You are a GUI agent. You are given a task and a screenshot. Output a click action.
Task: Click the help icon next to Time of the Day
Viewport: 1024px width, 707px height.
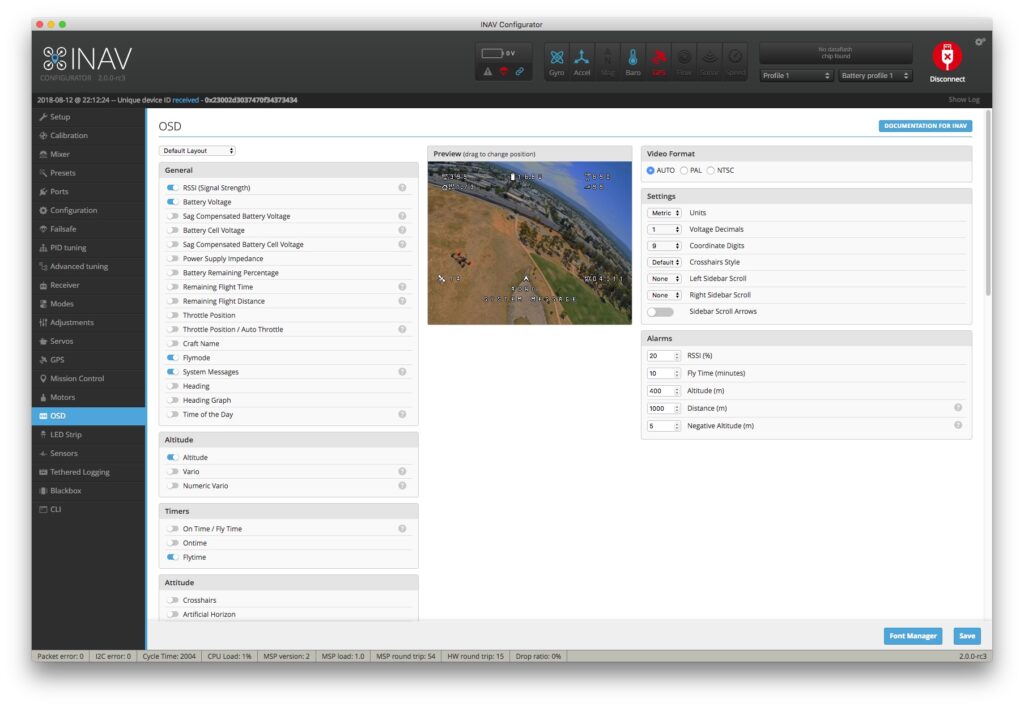[x=402, y=414]
